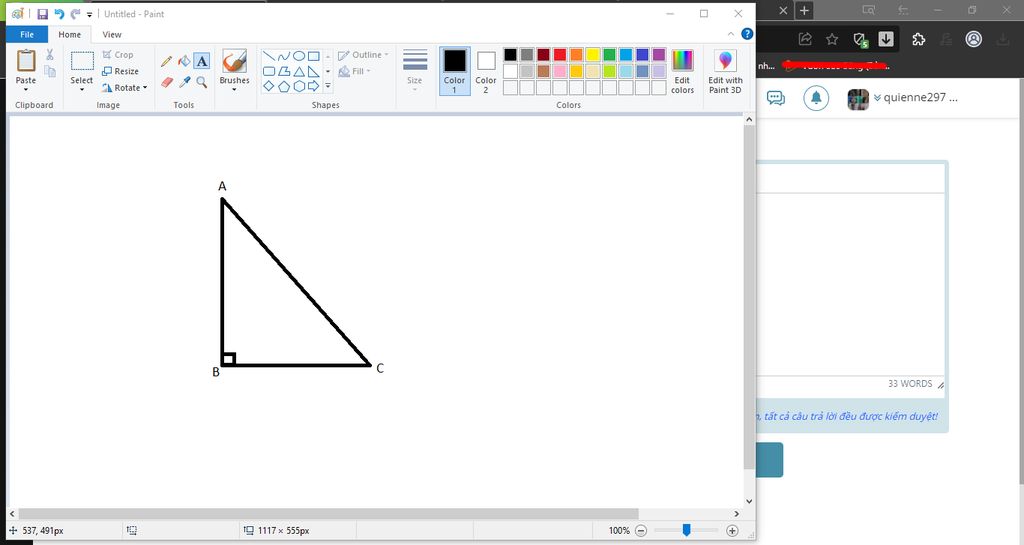
Task: Select the Oval shape
Action: click(x=298, y=56)
